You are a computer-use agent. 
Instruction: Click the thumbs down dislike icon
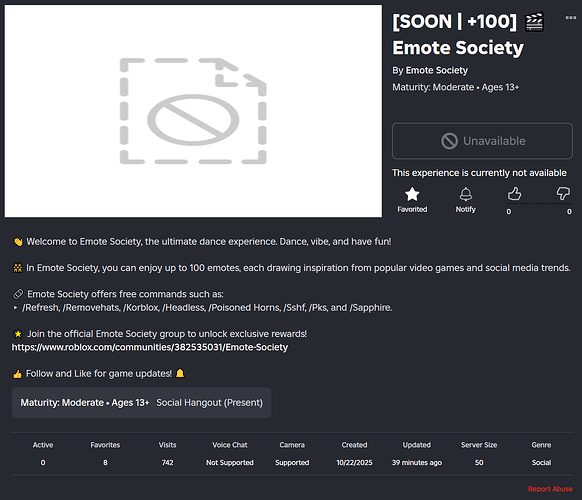tap(563, 194)
